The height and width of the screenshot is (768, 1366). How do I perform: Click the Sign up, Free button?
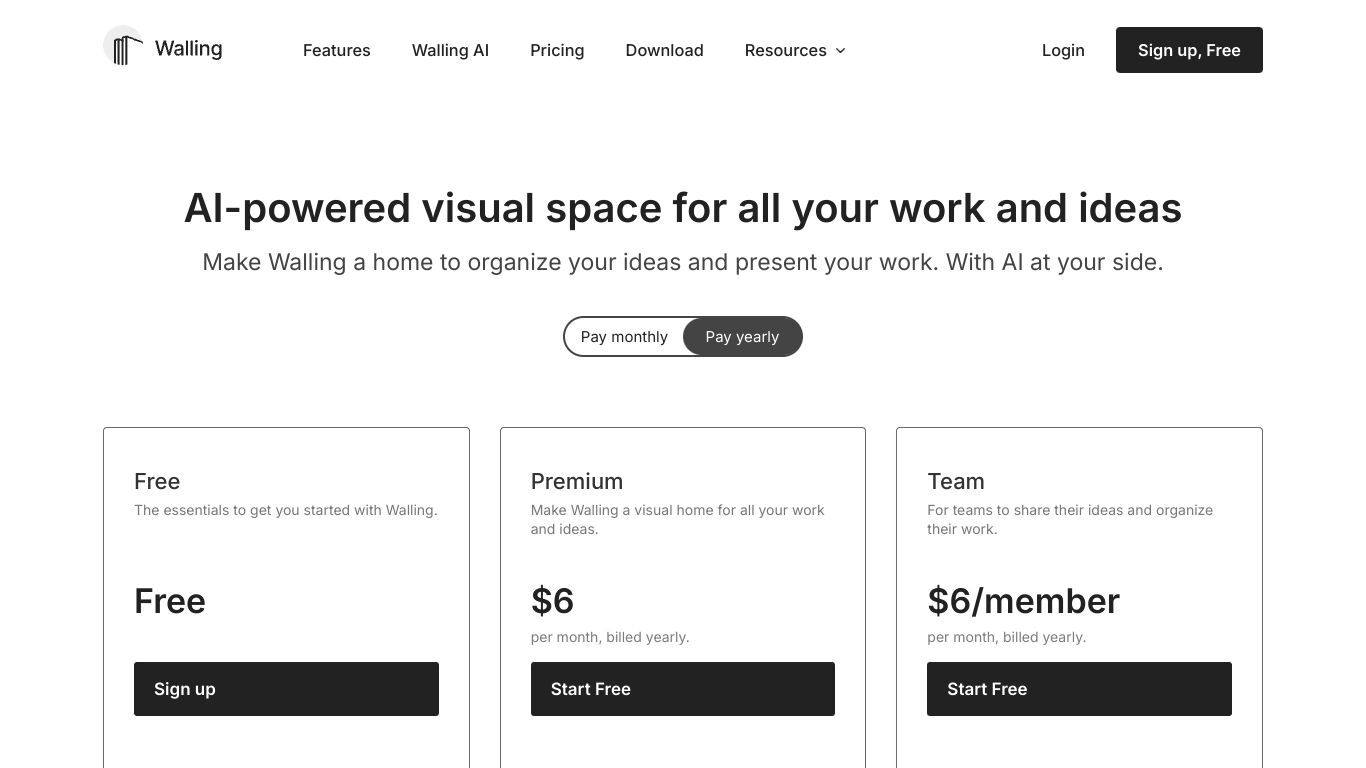pos(1189,50)
